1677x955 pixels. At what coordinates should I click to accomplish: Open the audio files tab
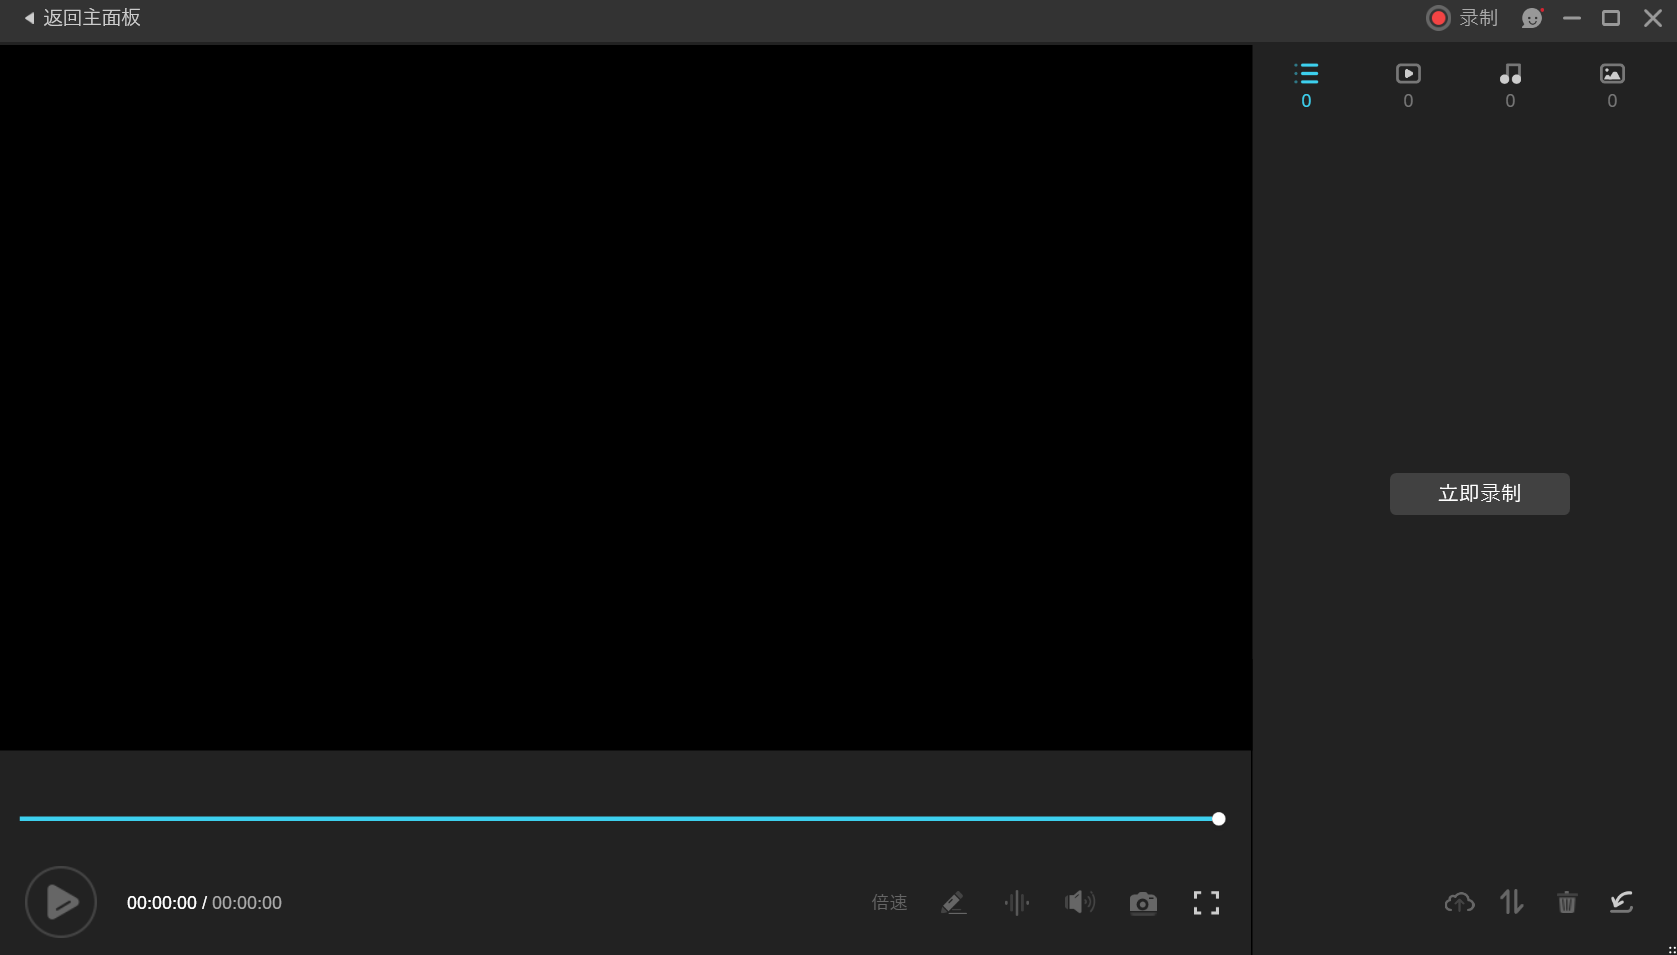click(x=1510, y=85)
